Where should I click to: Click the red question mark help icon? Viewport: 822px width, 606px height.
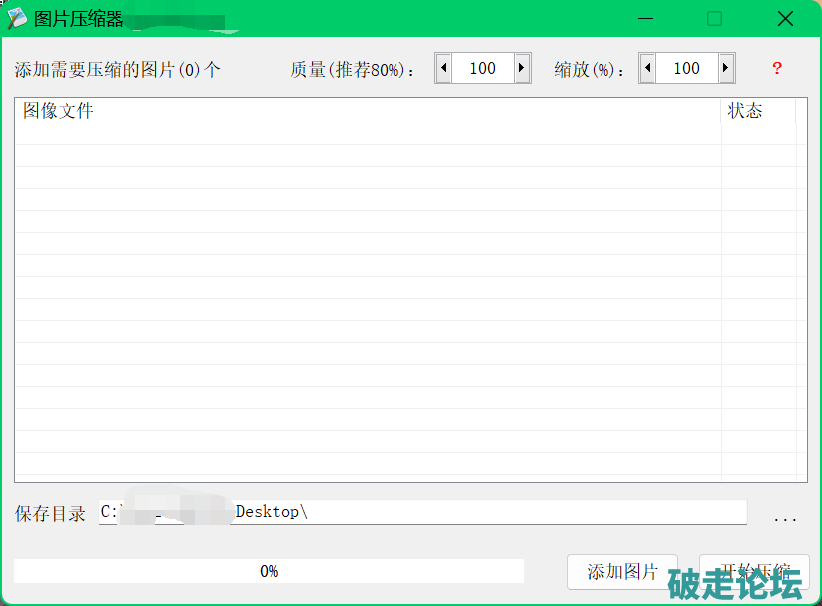pos(776,68)
